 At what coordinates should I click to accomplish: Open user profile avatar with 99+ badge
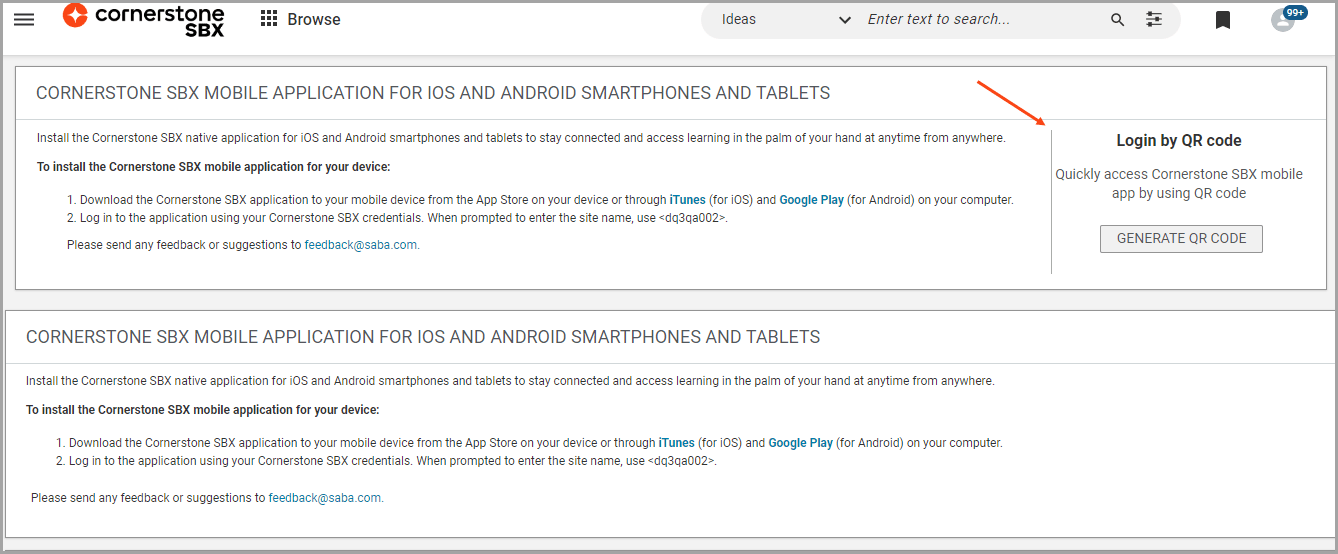pyautogui.click(x=1288, y=17)
